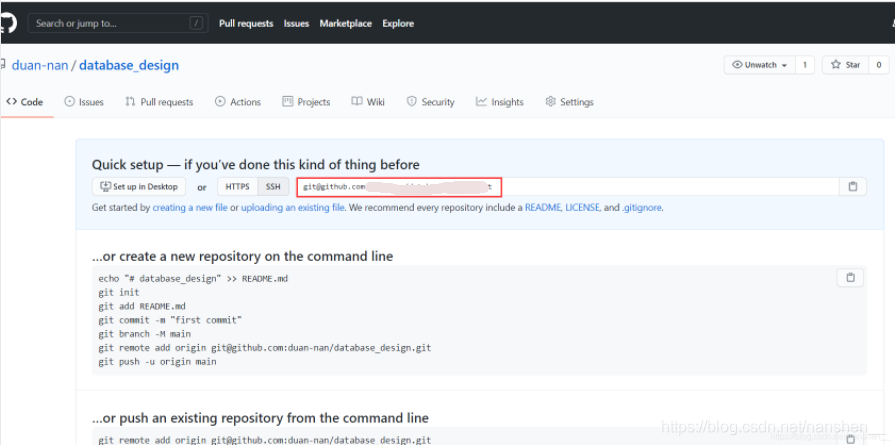Click the git commit first commit line

(170, 320)
